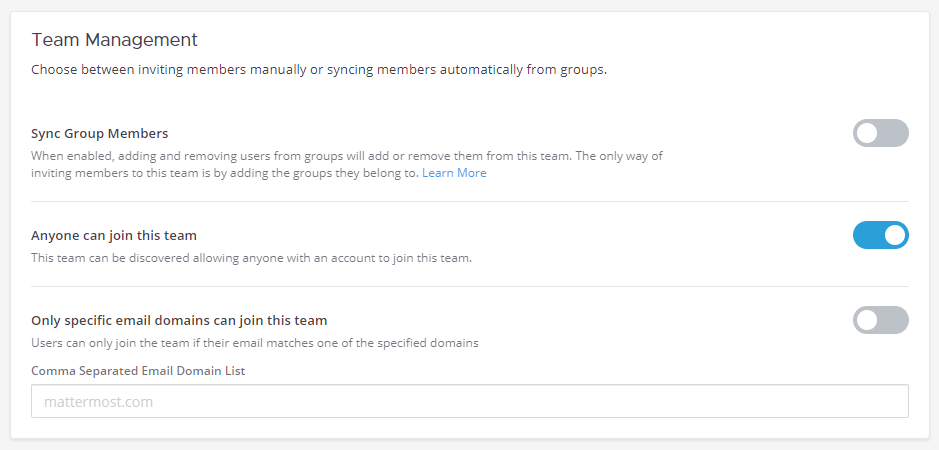Click 'Users can only join the team' description
The image size is (939, 450).
pos(255,343)
